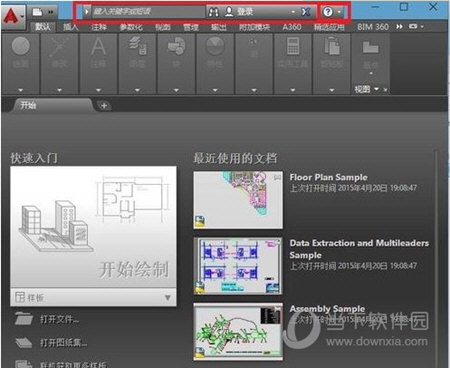The width and height of the screenshot is (450, 368).
Task: Open the Autodesk Exchange Apps X icon
Action: coord(306,12)
